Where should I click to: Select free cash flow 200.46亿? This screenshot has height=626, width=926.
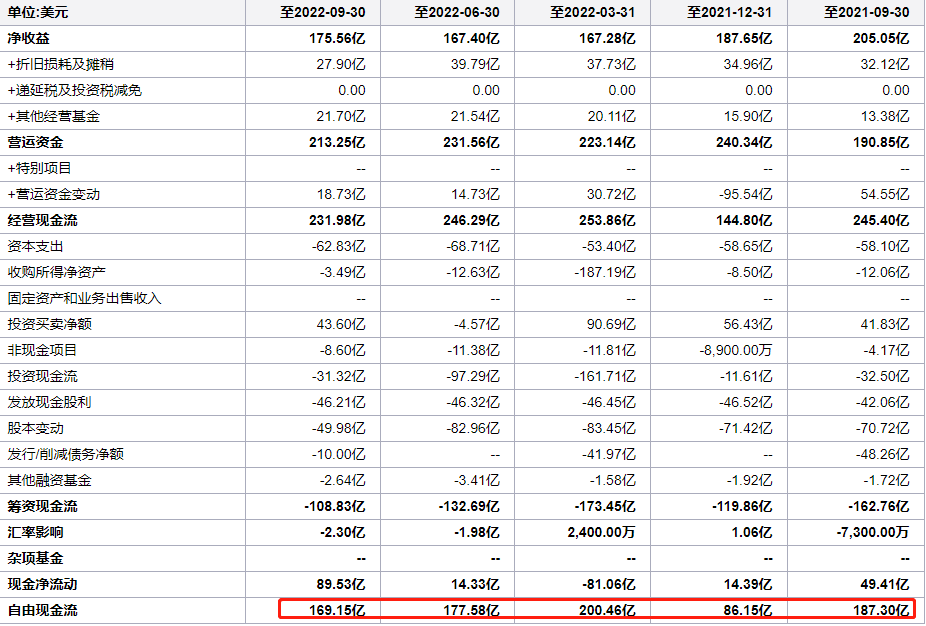pyautogui.click(x=608, y=610)
